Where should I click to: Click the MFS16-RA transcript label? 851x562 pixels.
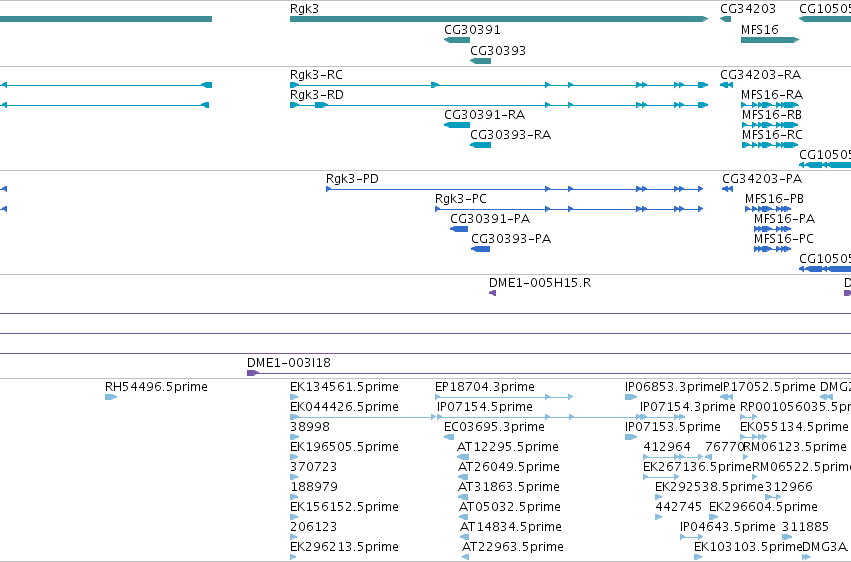tap(772, 95)
